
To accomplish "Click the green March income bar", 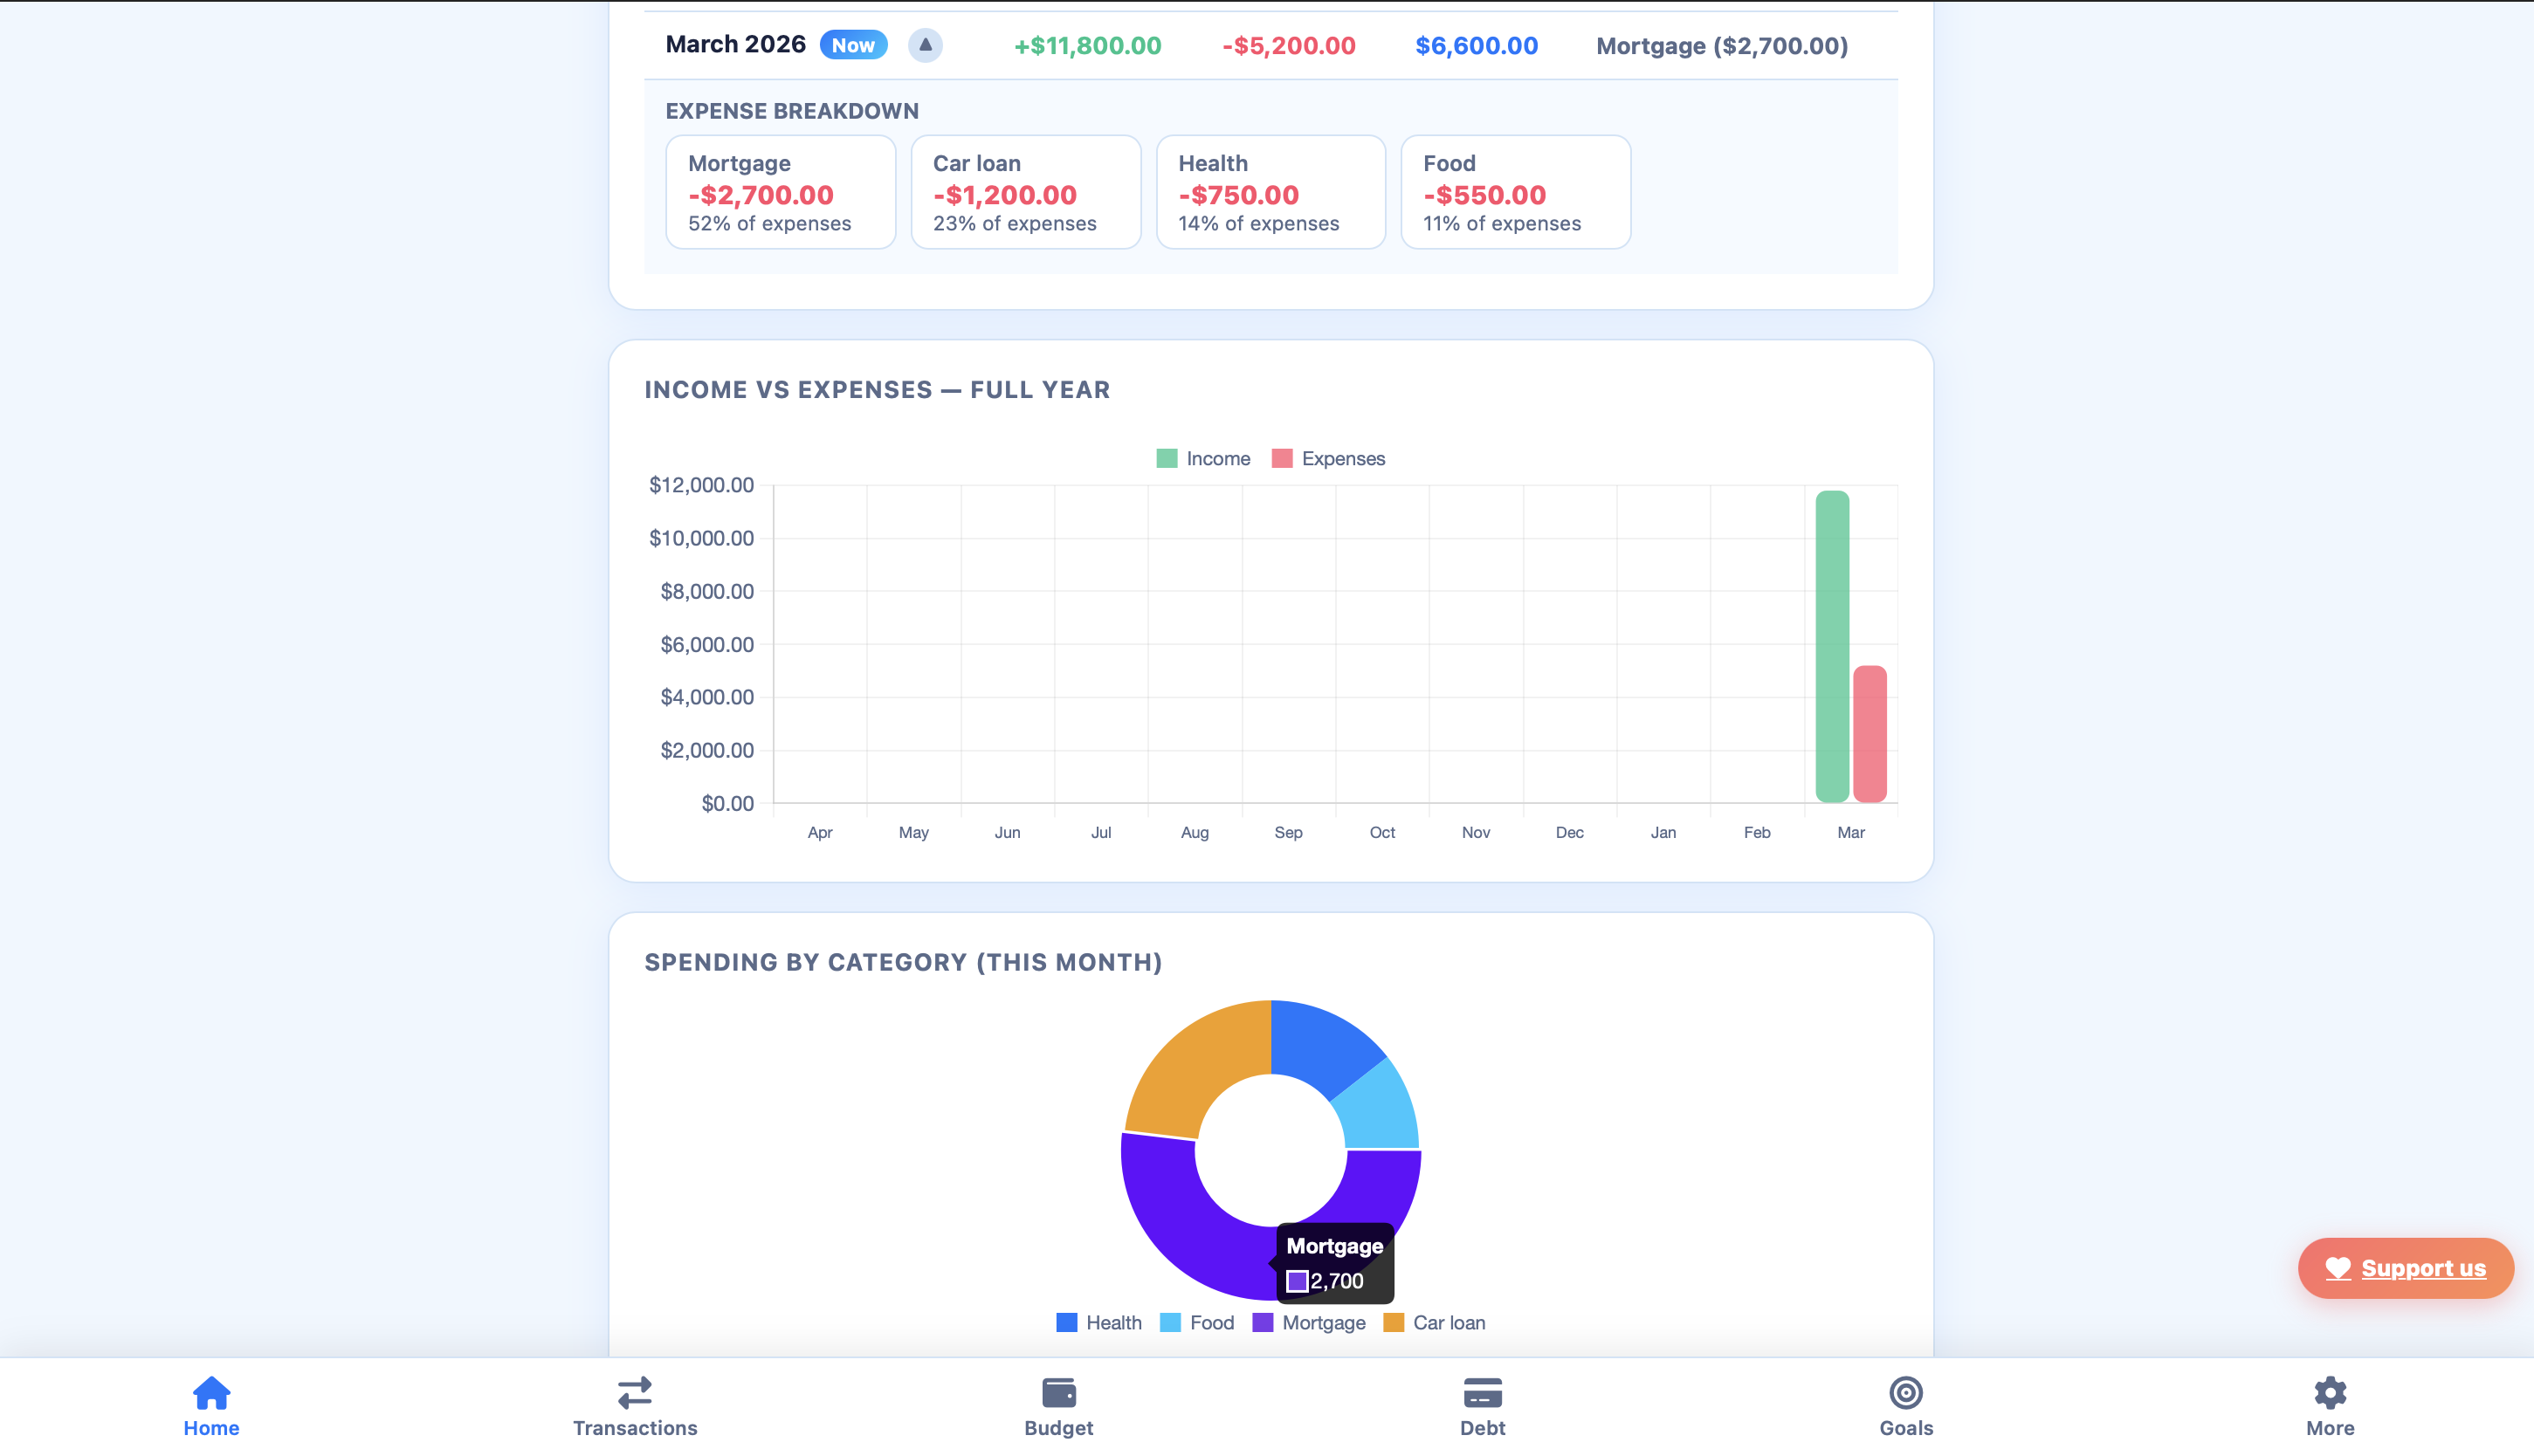I will click(x=1832, y=646).
